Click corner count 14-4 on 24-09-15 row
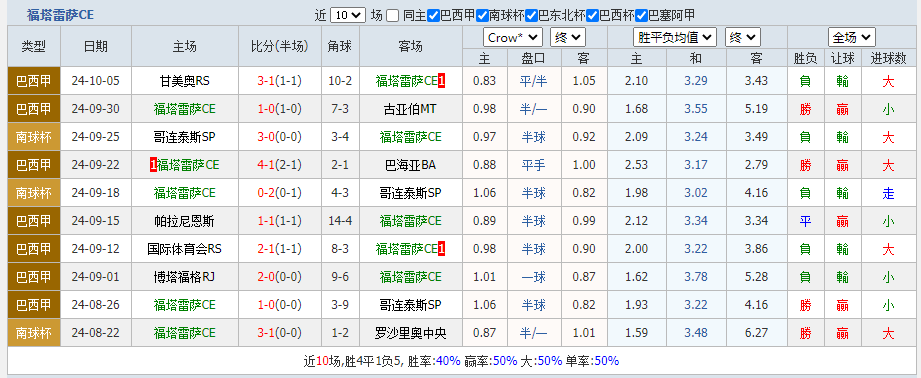 click(341, 221)
